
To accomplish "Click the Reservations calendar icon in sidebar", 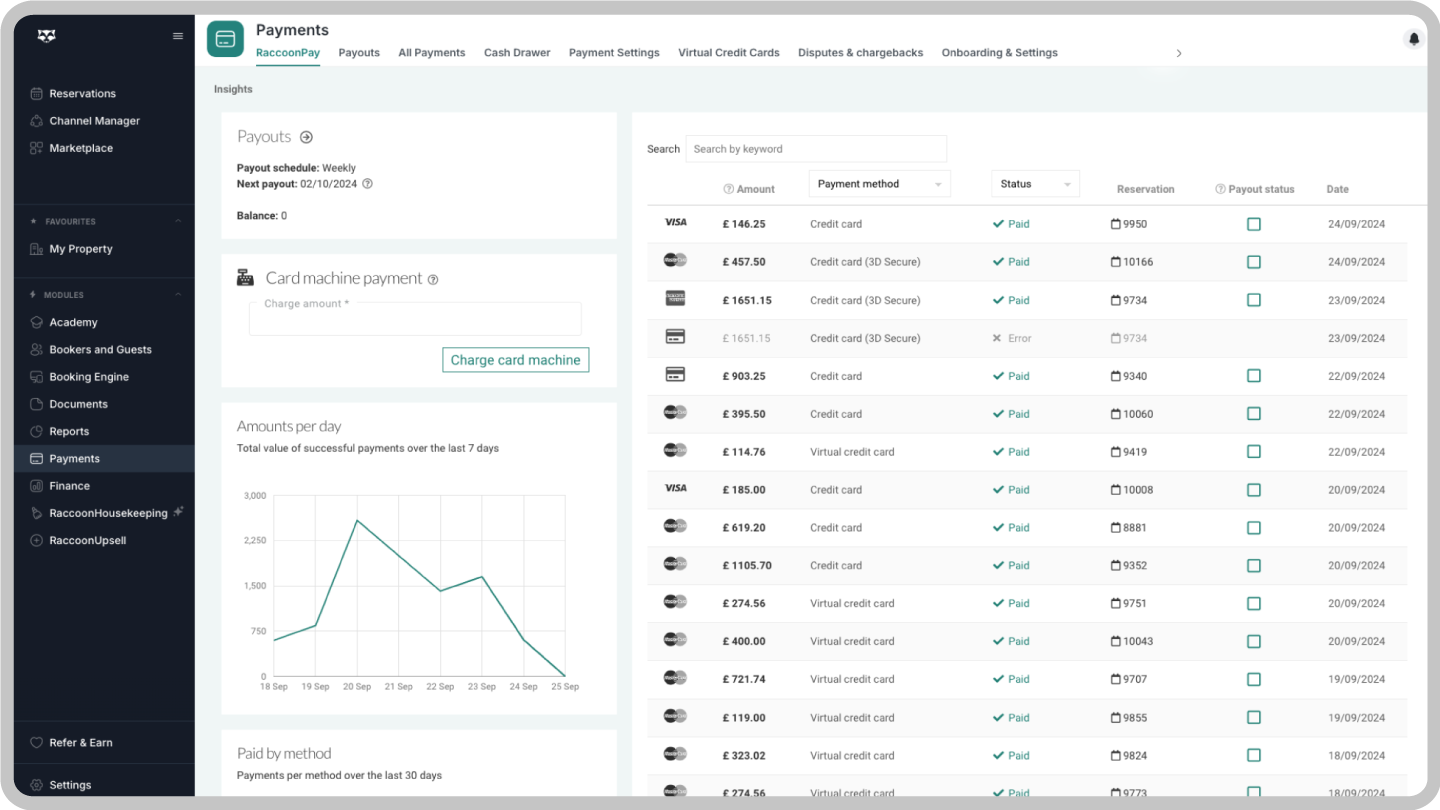I will (x=37, y=94).
